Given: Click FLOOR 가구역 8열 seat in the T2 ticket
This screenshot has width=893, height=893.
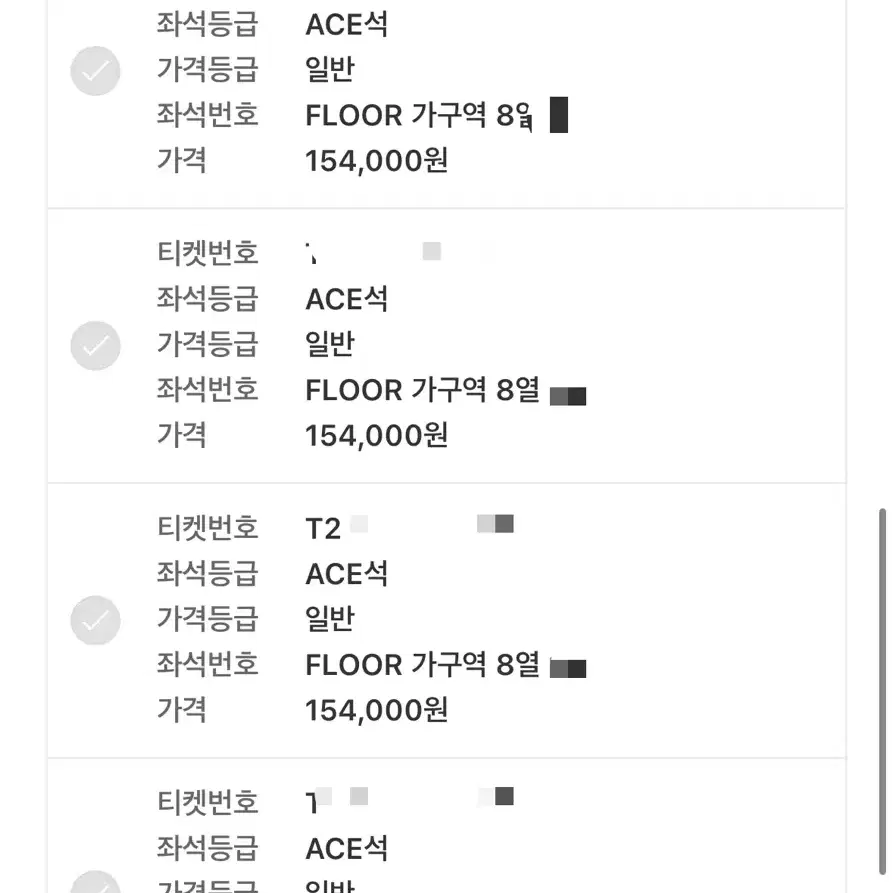Looking at the screenshot, I should click(x=445, y=665).
